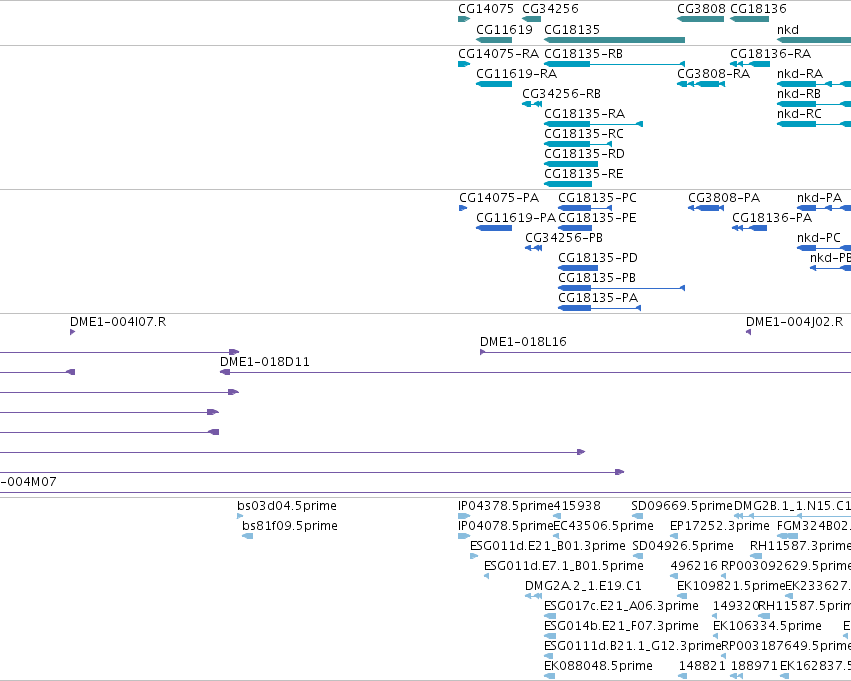Viewport: 851px width, 681px height.
Task: Select EST SD04926.5prime
Action: click(x=683, y=546)
